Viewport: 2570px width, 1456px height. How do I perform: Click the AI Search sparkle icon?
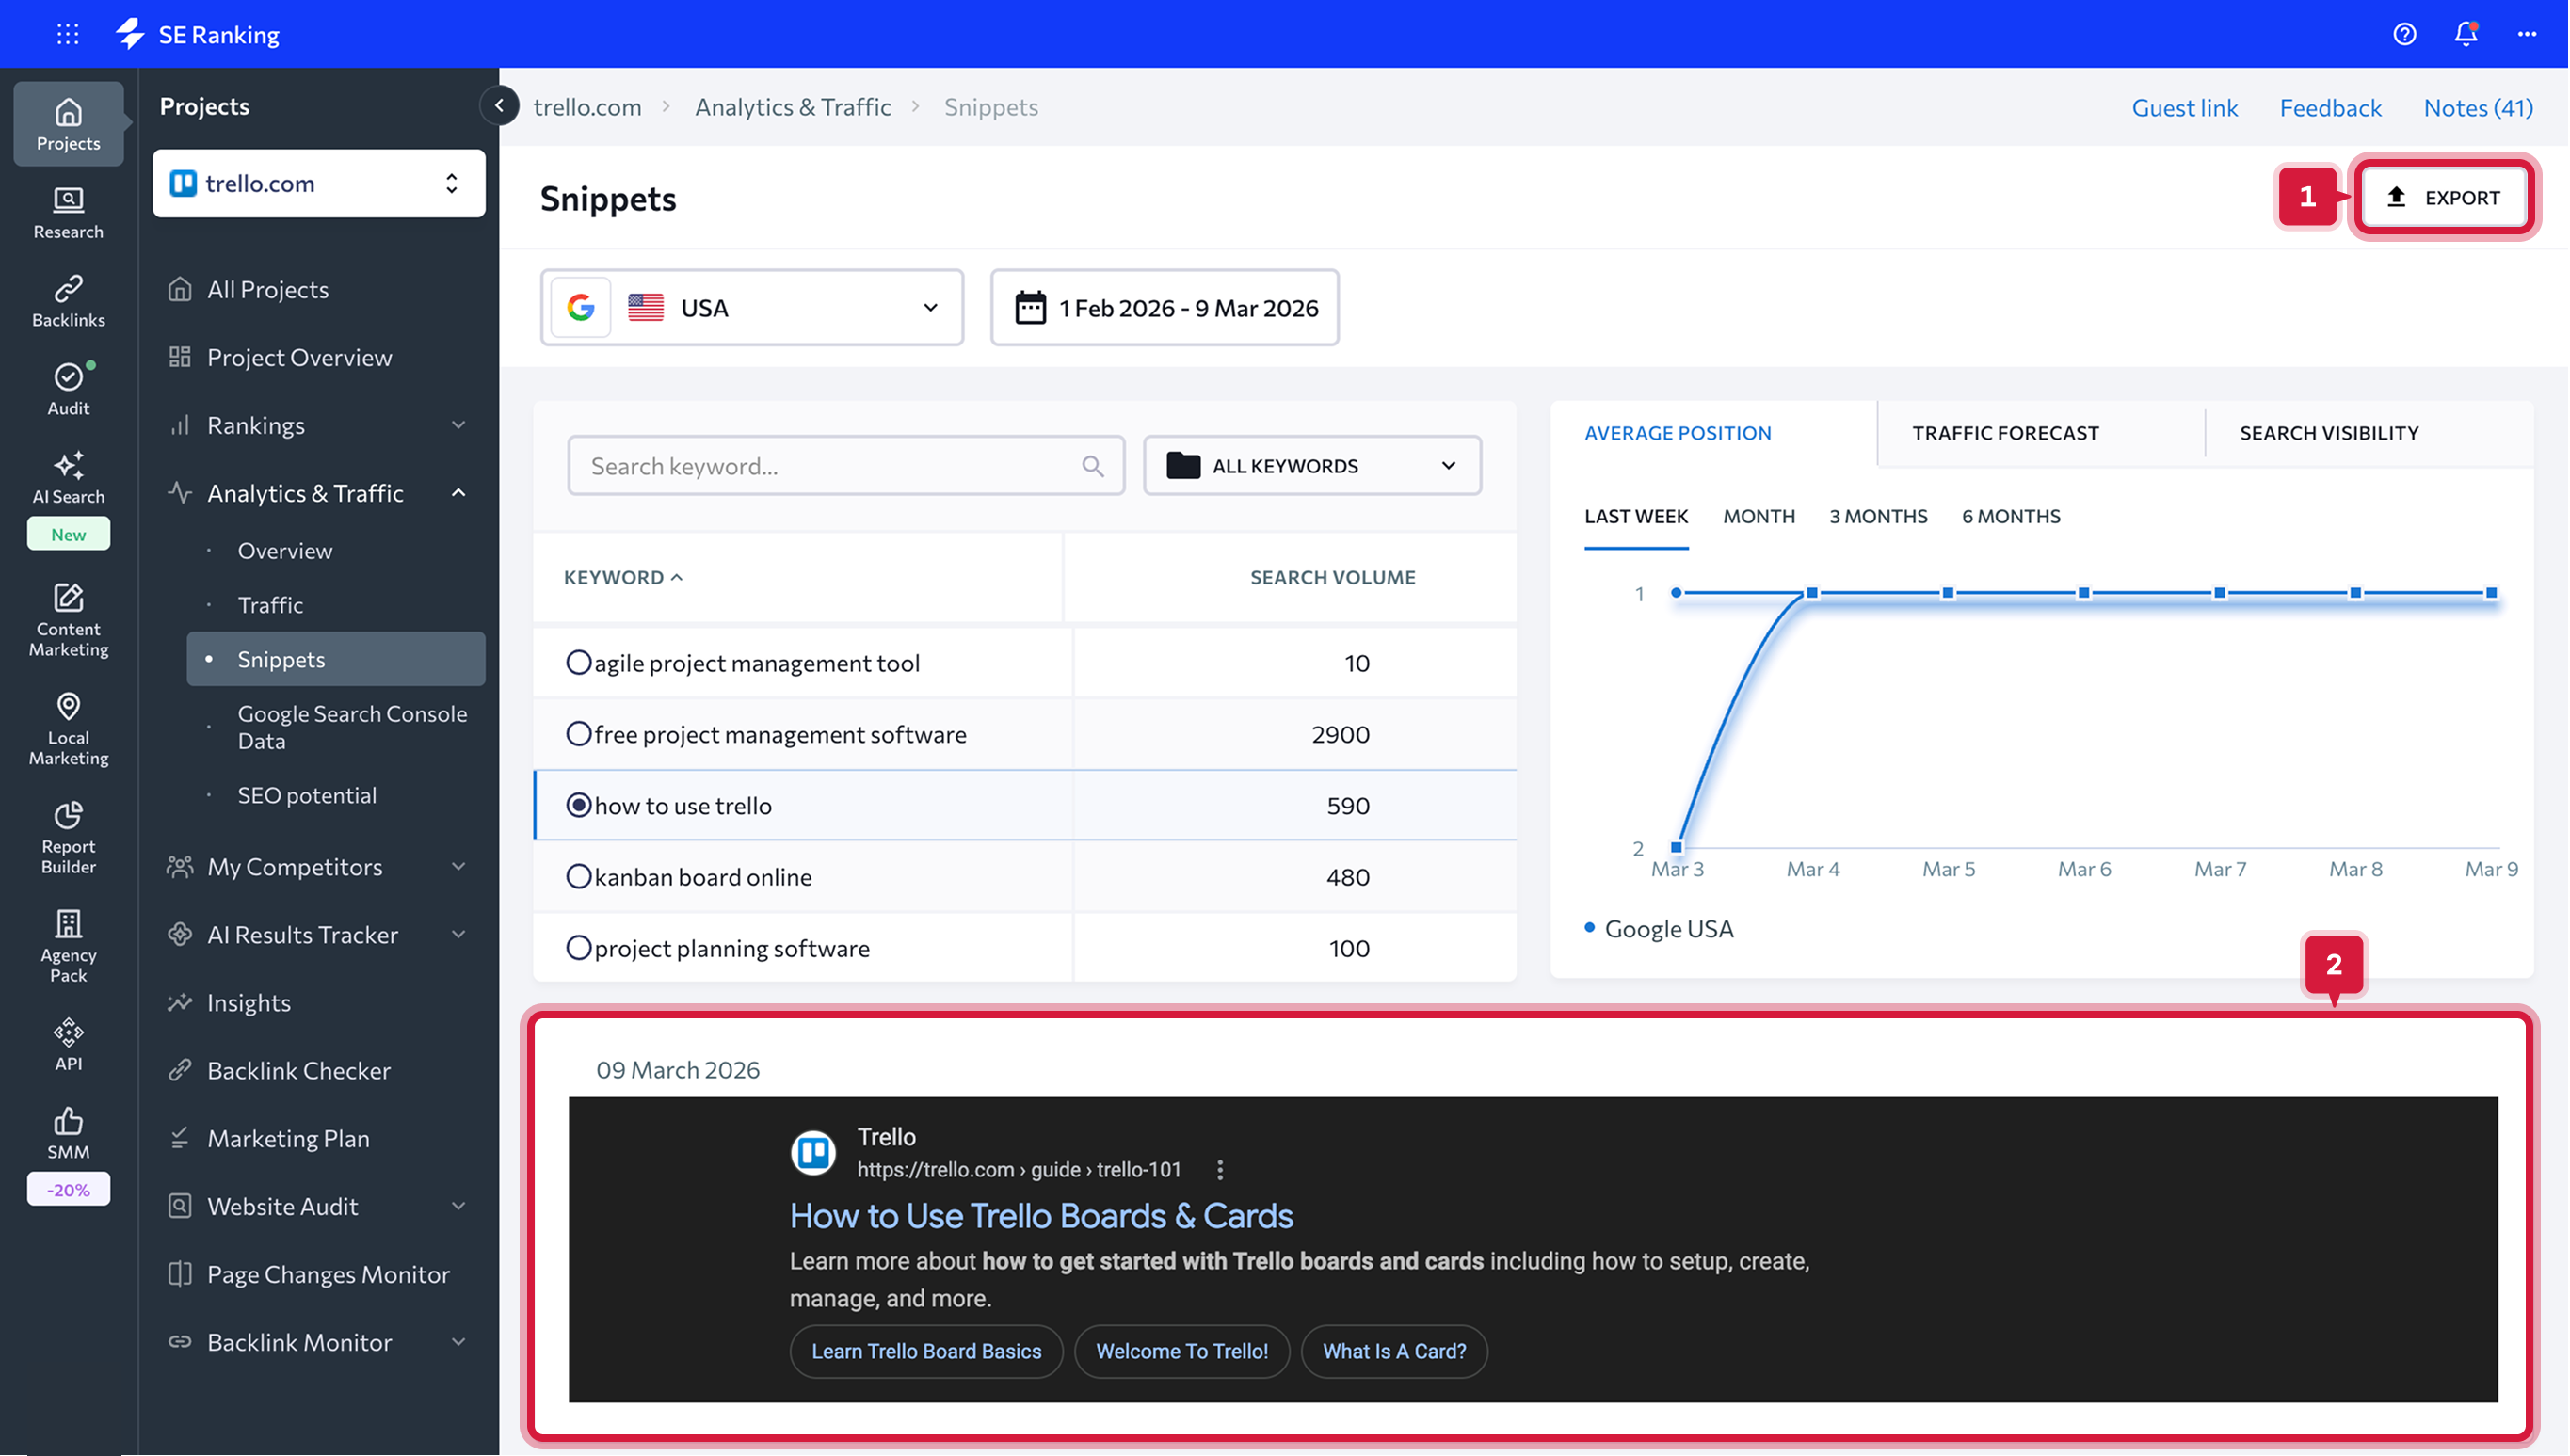pyautogui.click(x=68, y=465)
